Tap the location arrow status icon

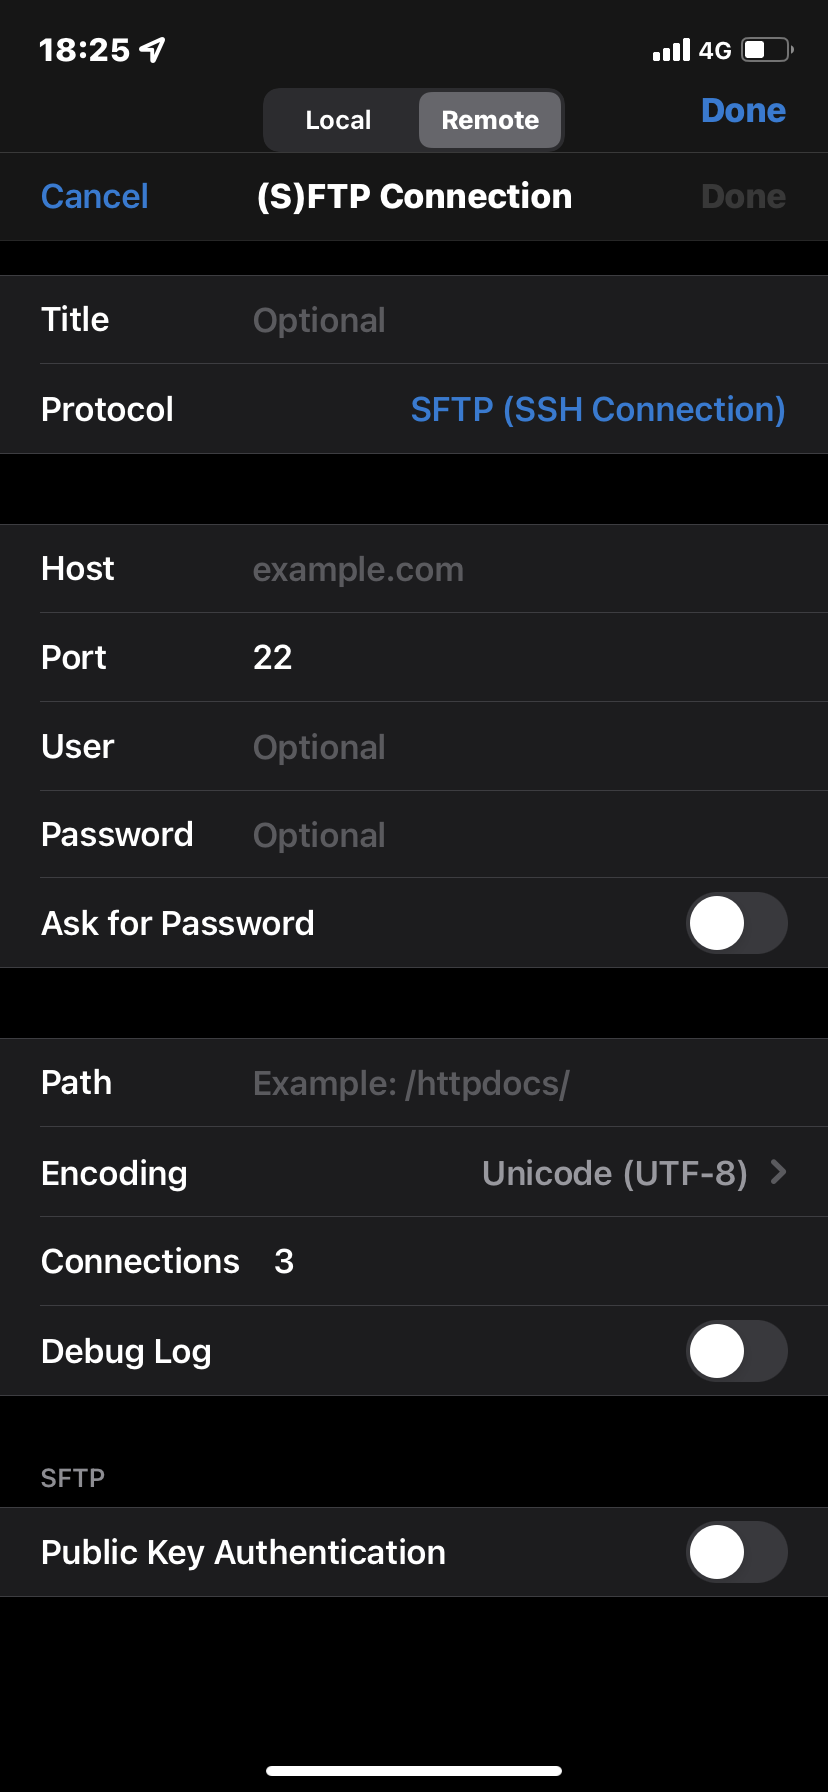(x=153, y=50)
